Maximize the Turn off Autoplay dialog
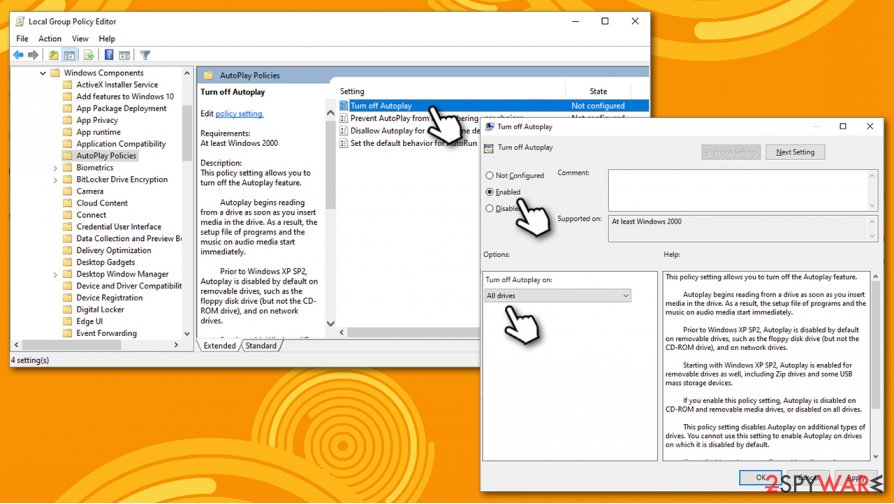The height and width of the screenshot is (504, 894). [x=843, y=126]
